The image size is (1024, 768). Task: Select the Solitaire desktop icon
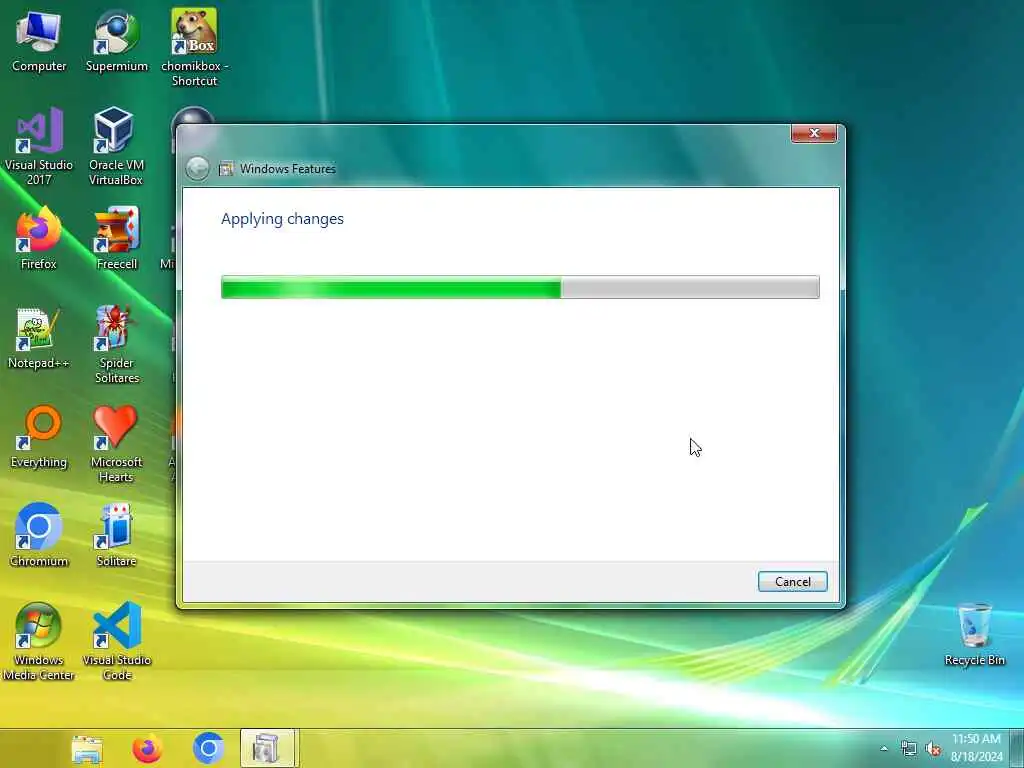click(x=116, y=536)
